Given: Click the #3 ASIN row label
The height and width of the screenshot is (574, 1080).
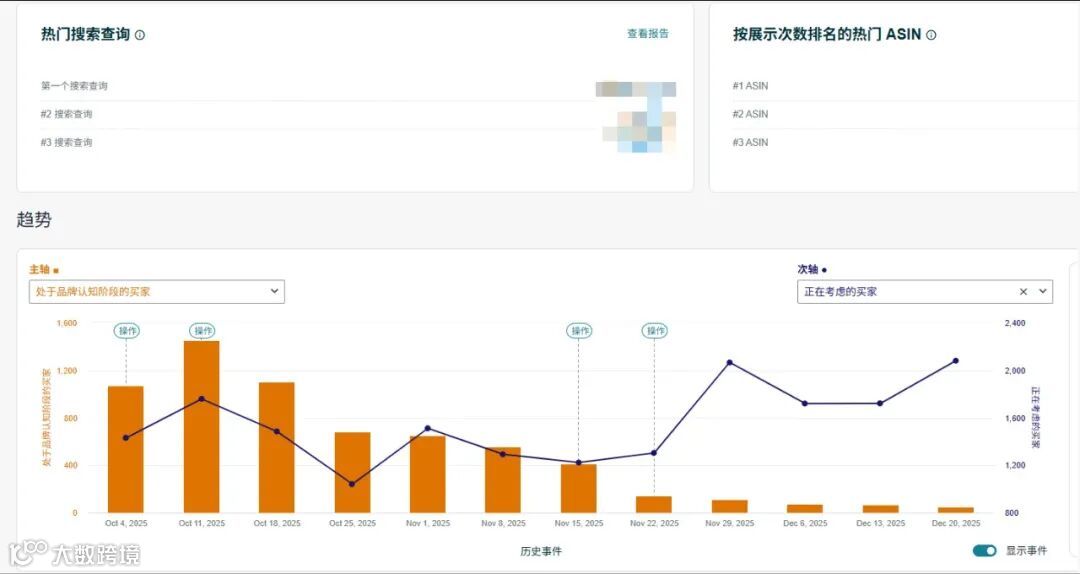Looking at the screenshot, I should pos(750,143).
